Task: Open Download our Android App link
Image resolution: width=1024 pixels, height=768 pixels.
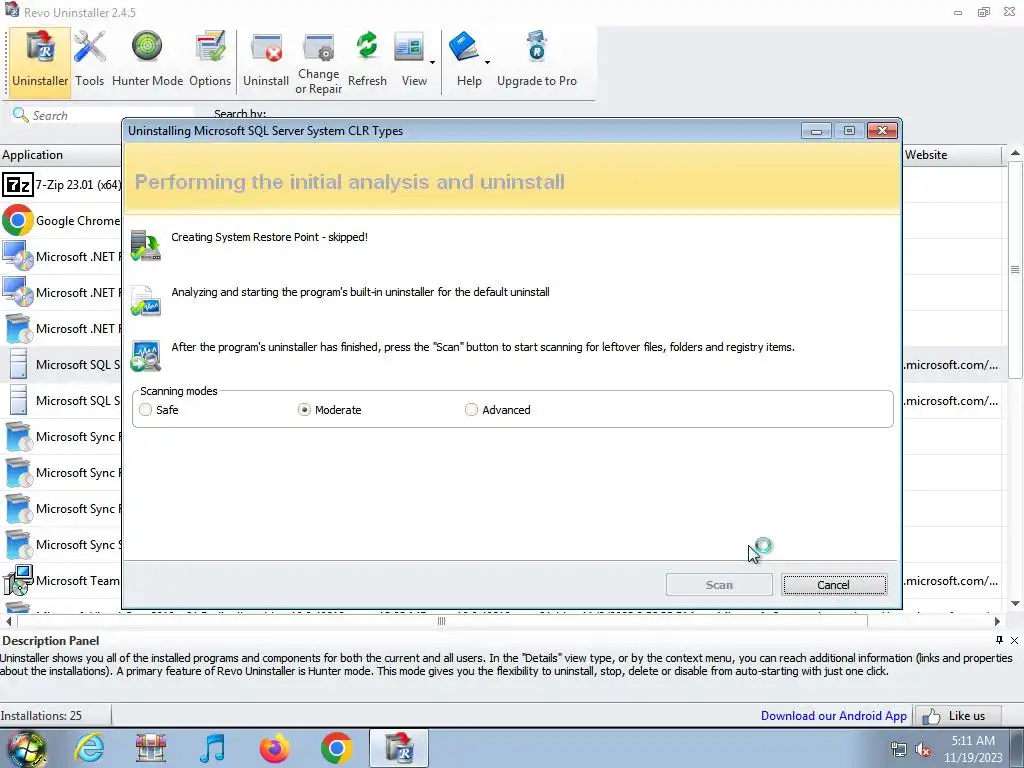Action: pyautogui.click(x=833, y=716)
